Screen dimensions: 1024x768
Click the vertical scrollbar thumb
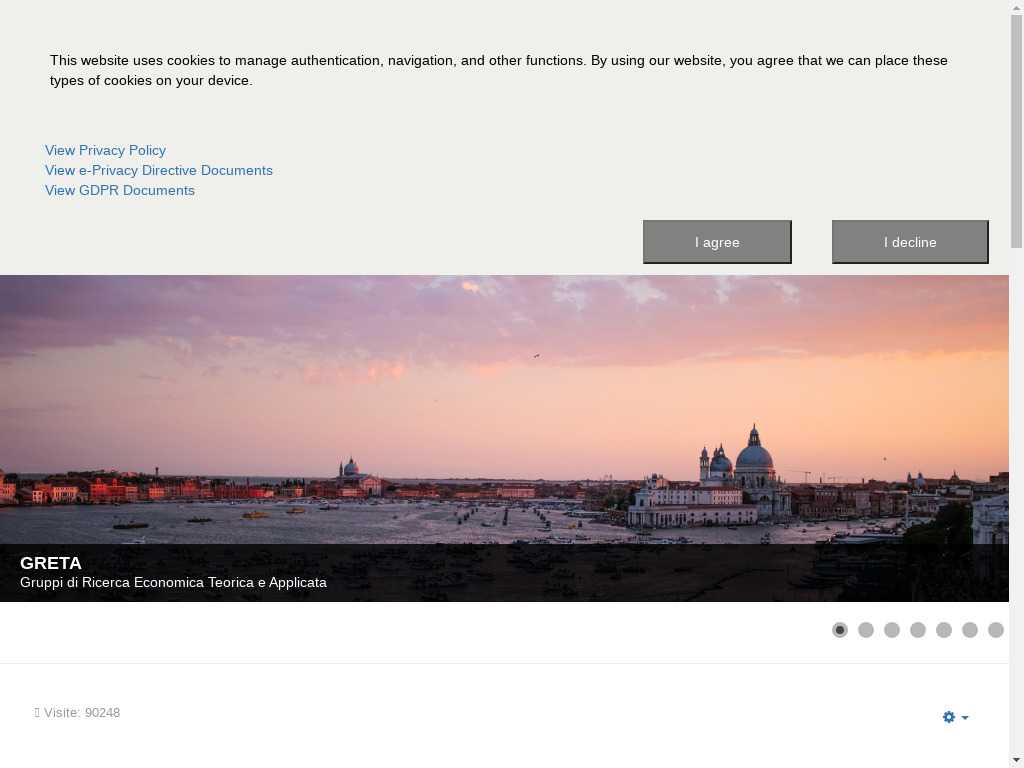pos(1016,131)
